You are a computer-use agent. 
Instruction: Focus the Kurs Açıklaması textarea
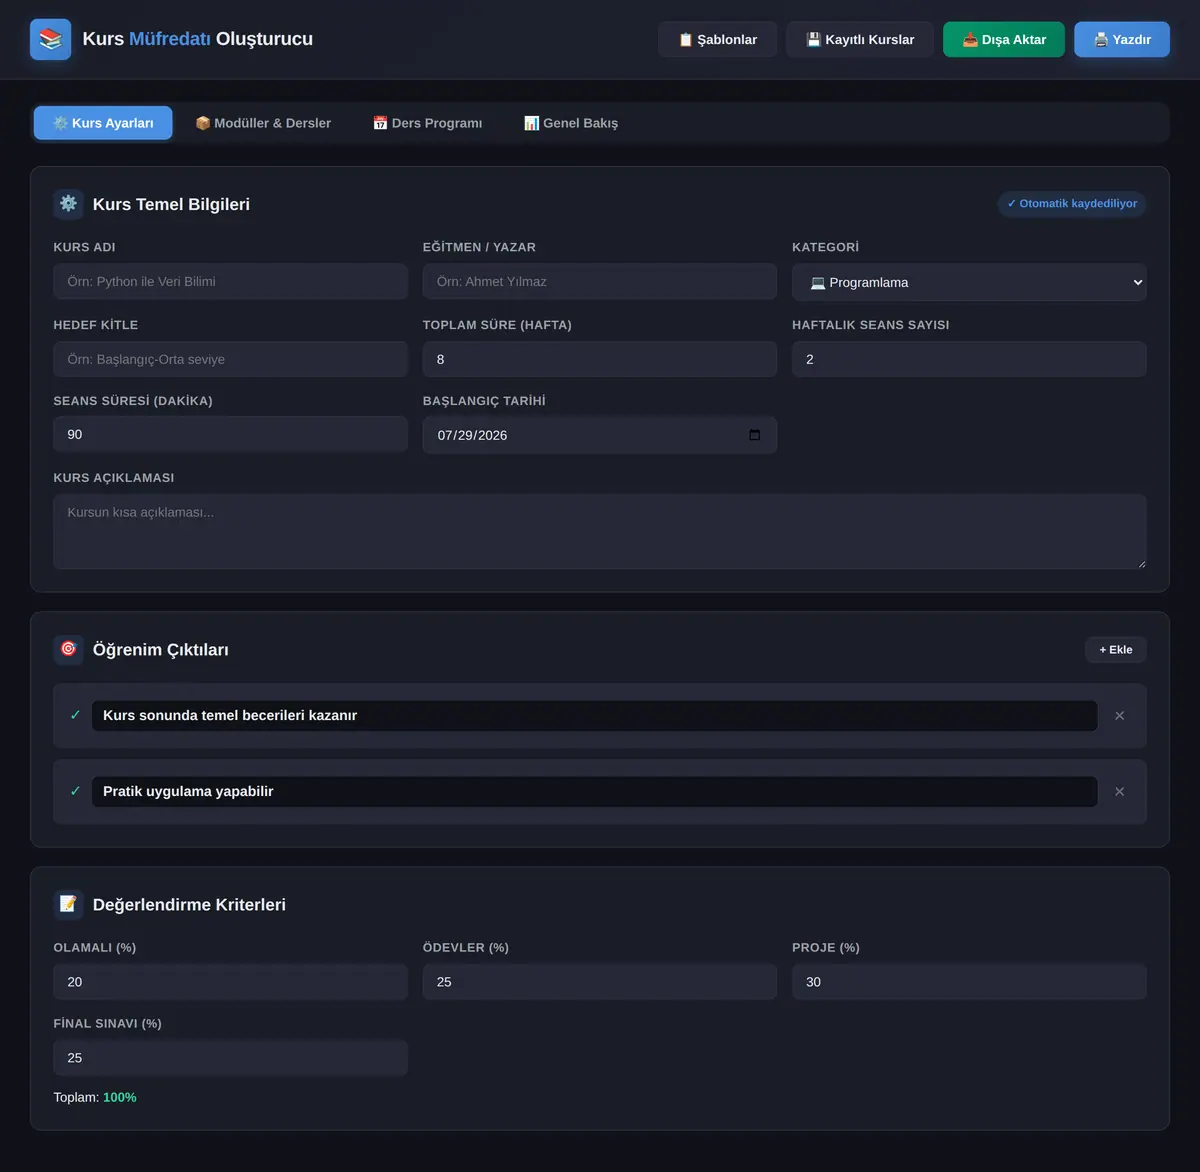600,532
